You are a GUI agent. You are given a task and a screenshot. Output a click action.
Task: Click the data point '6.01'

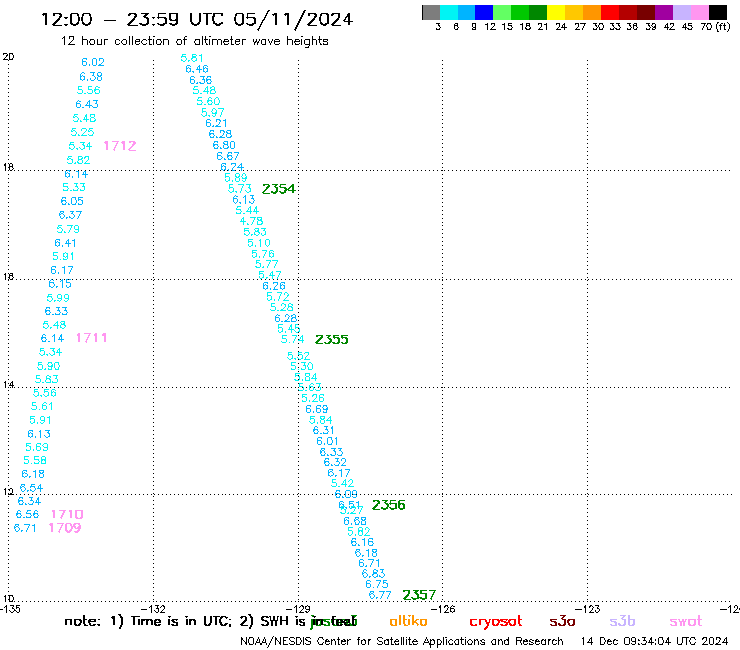[x=327, y=441]
